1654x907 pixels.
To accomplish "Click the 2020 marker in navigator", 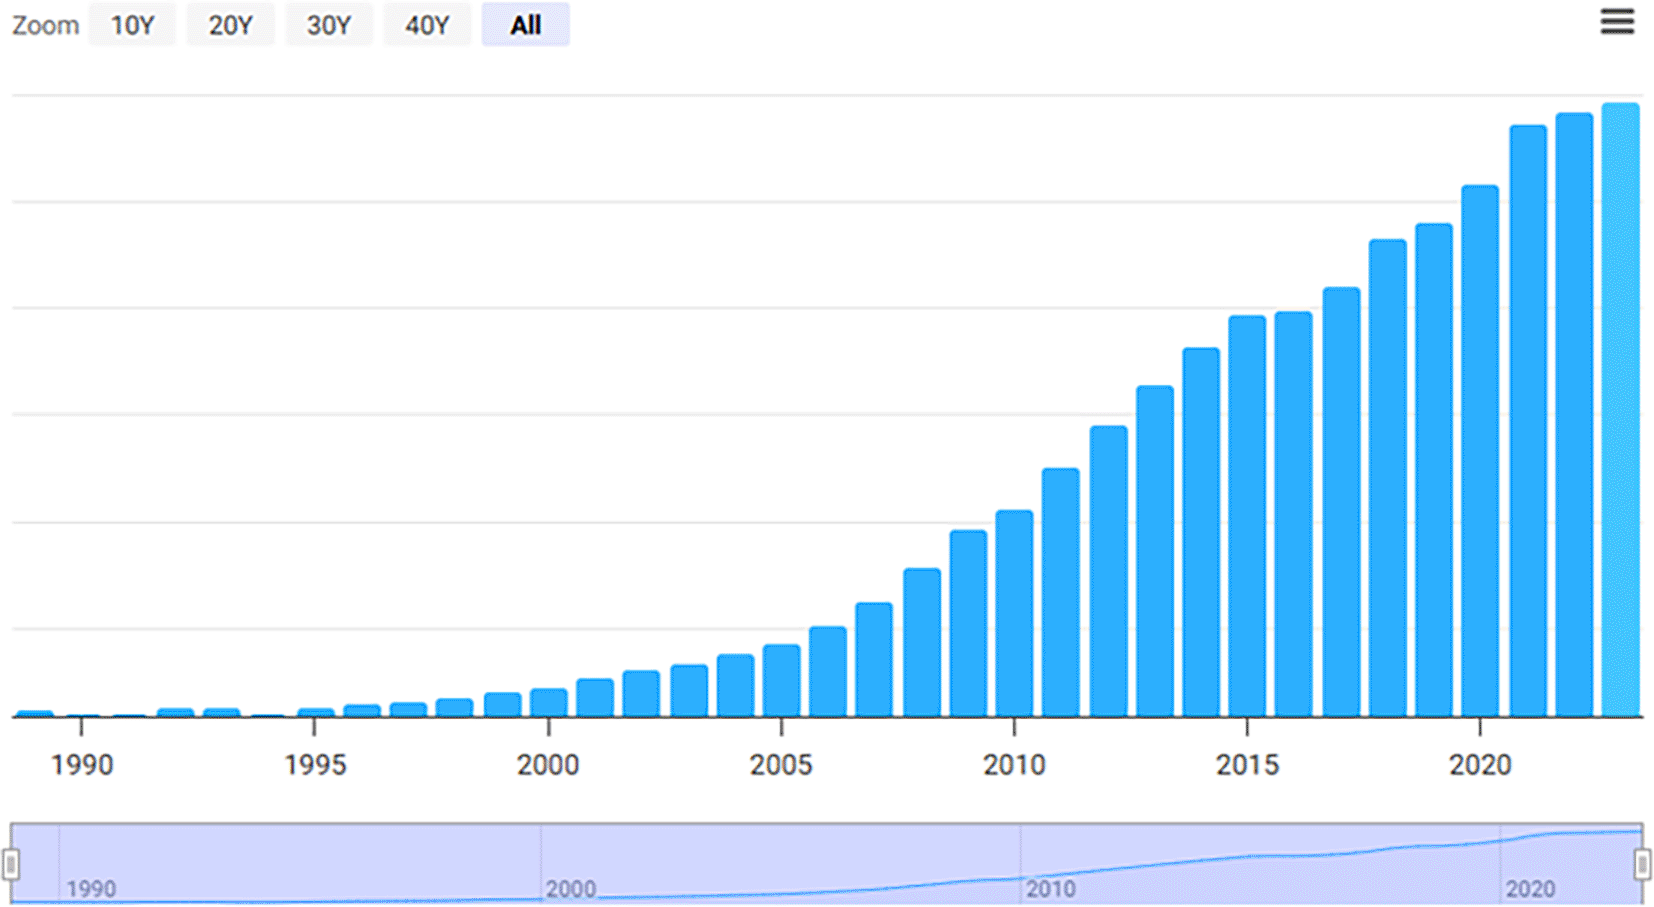I will click(x=1530, y=888).
